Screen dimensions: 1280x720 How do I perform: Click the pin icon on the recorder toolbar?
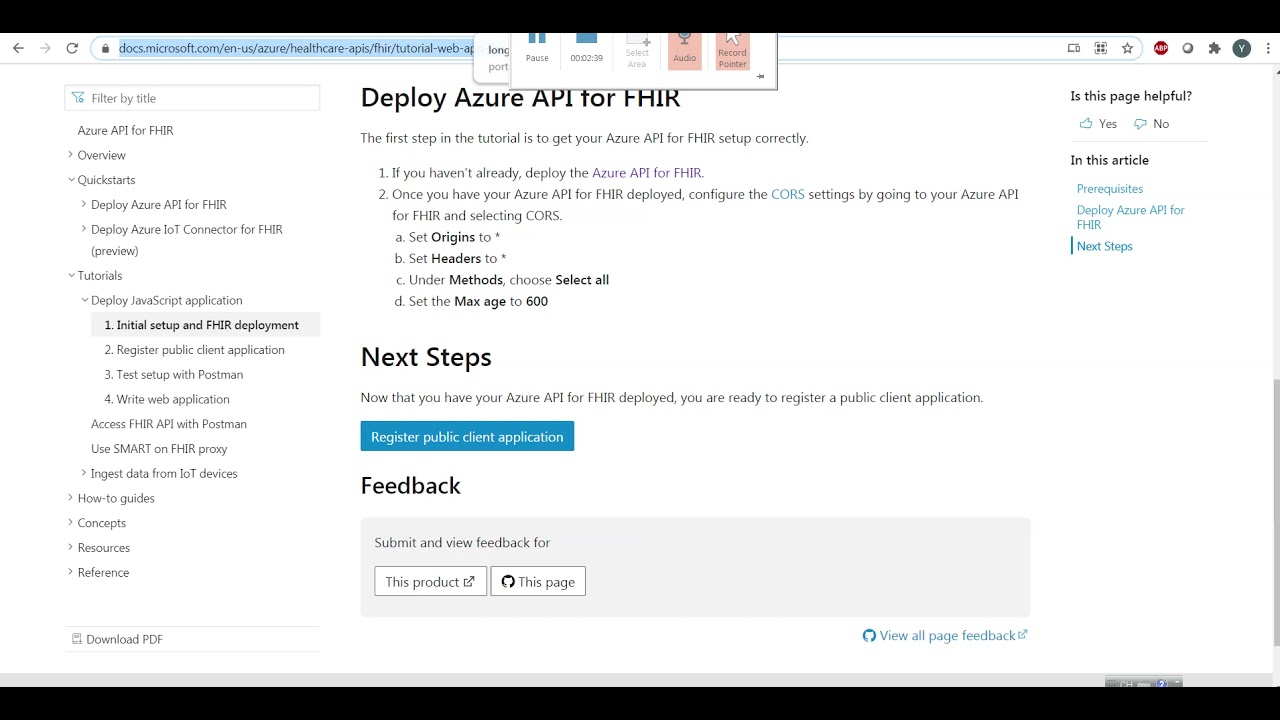click(x=760, y=77)
